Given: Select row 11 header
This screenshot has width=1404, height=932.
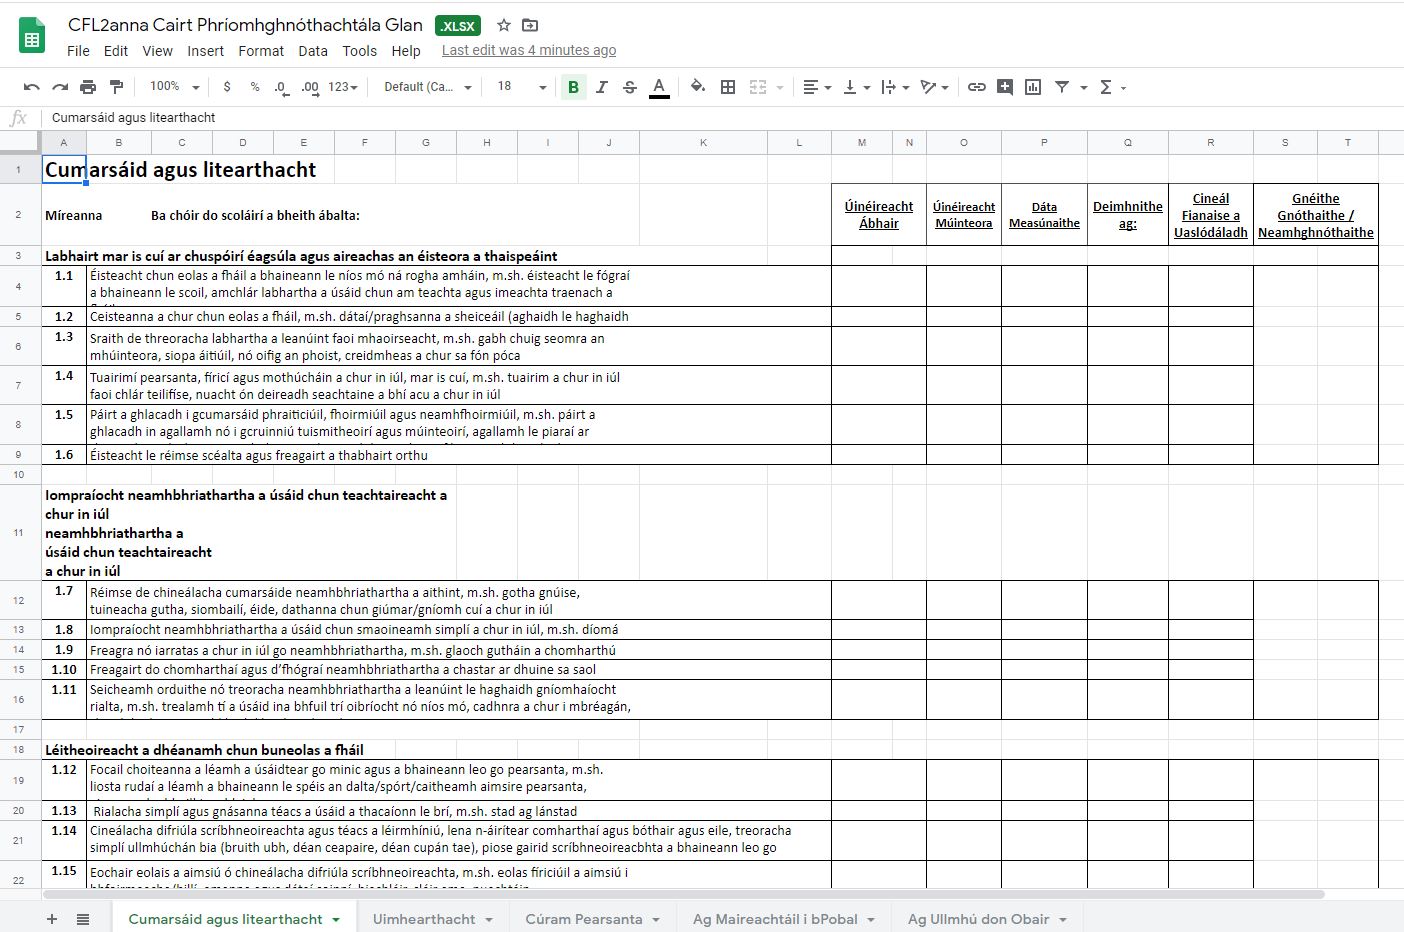Looking at the screenshot, I should pos(19,533).
